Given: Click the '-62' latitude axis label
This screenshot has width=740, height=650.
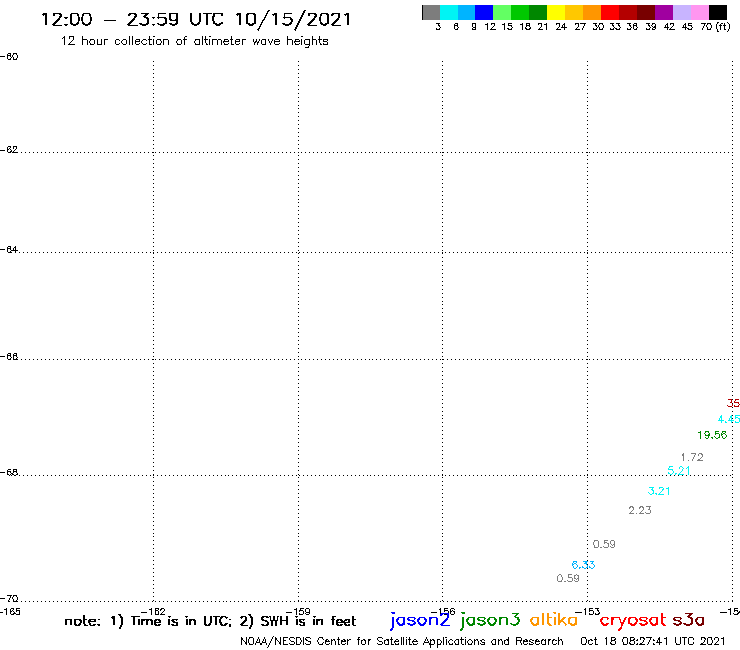Looking at the screenshot, I should [x=9, y=150].
